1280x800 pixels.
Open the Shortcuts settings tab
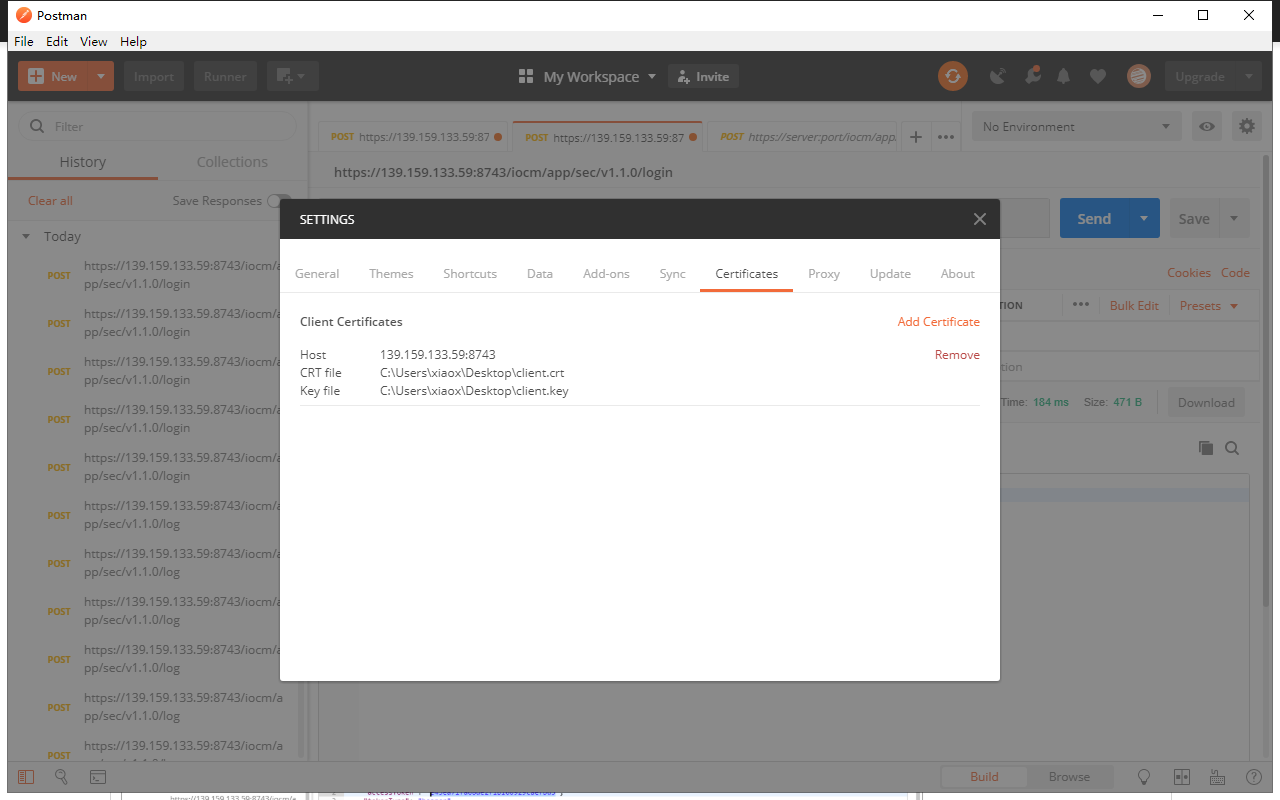click(x=470, y=274)
